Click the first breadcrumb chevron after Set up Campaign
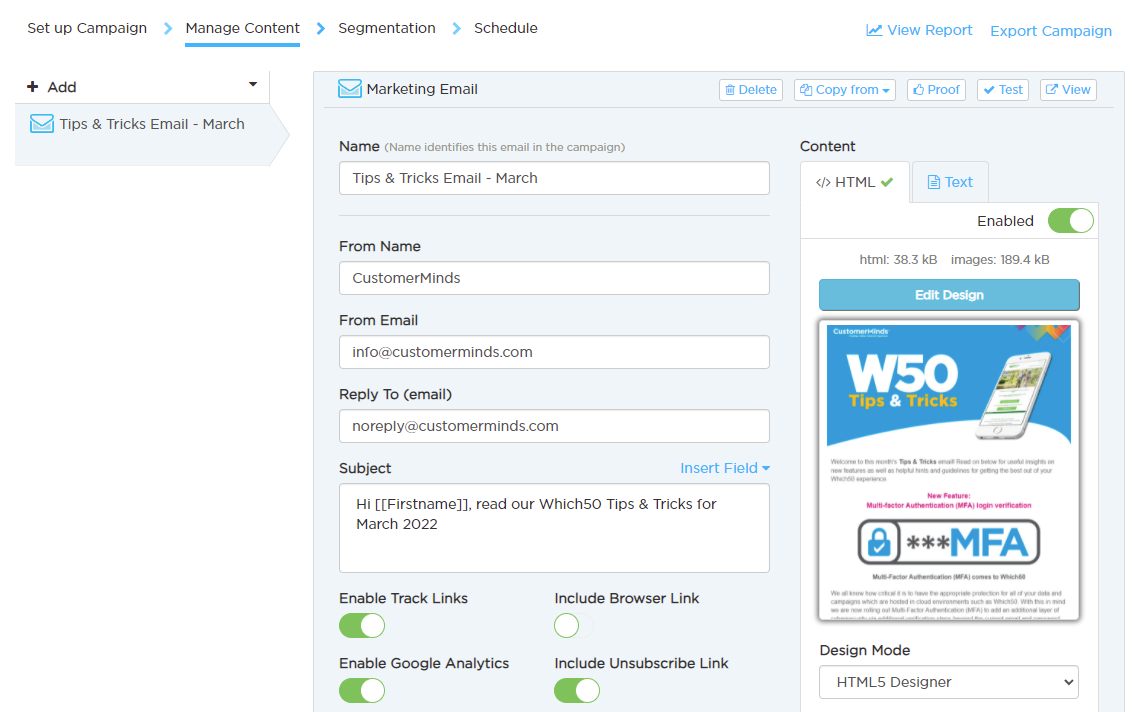1132x712 pixels. [168, 28]
